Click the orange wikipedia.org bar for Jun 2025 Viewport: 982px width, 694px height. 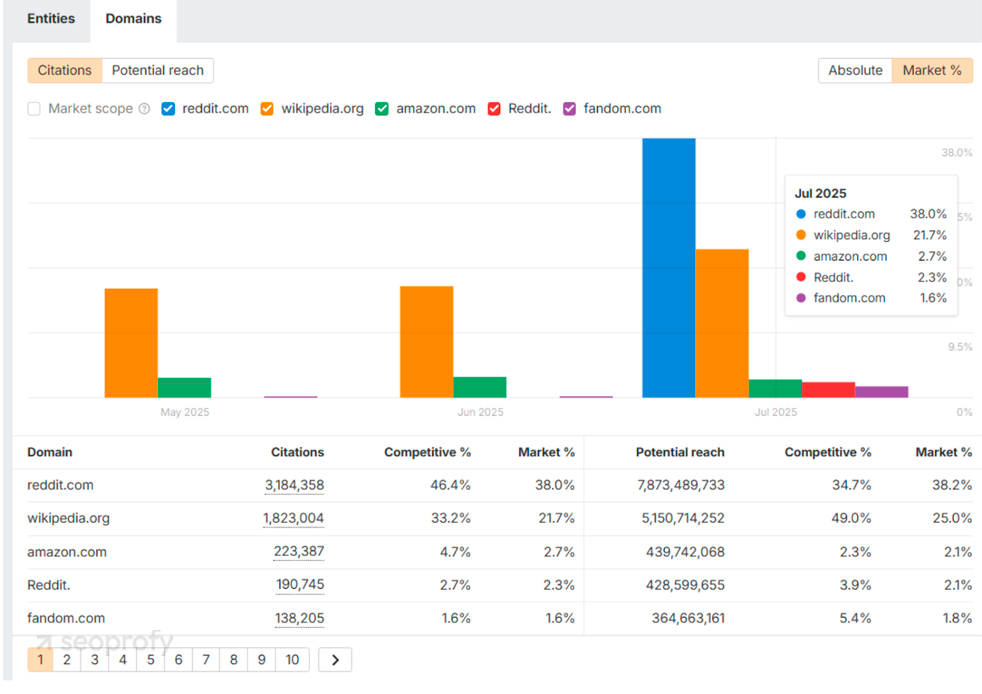click(x=426, y=342)
